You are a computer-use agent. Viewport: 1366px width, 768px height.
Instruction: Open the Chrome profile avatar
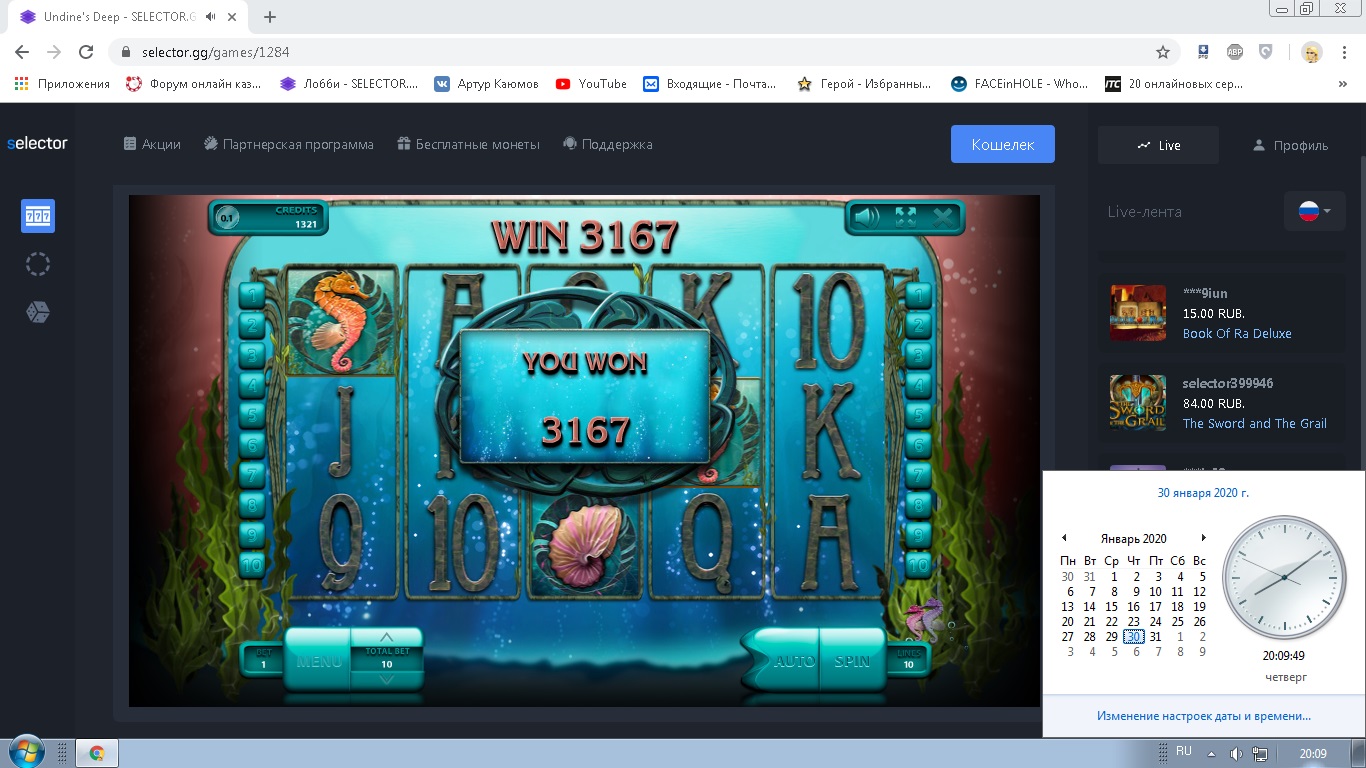point(1312,52)
